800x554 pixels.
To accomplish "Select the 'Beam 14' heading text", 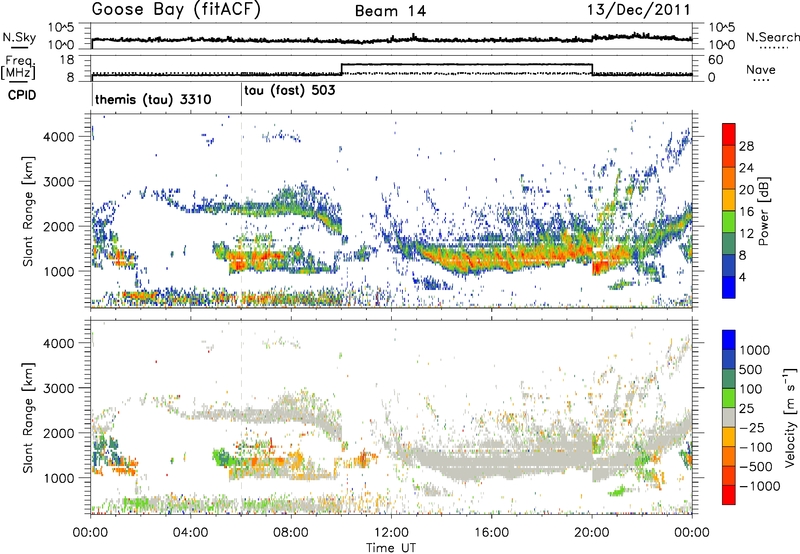I will pyautogui.click(x=390, y=11).
